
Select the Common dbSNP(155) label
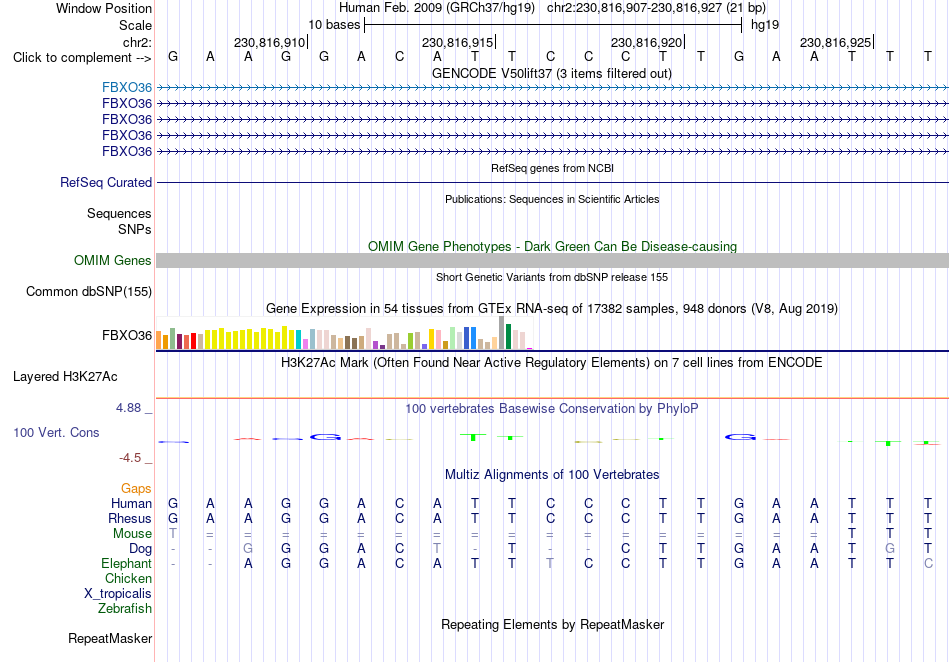point(89,291)
